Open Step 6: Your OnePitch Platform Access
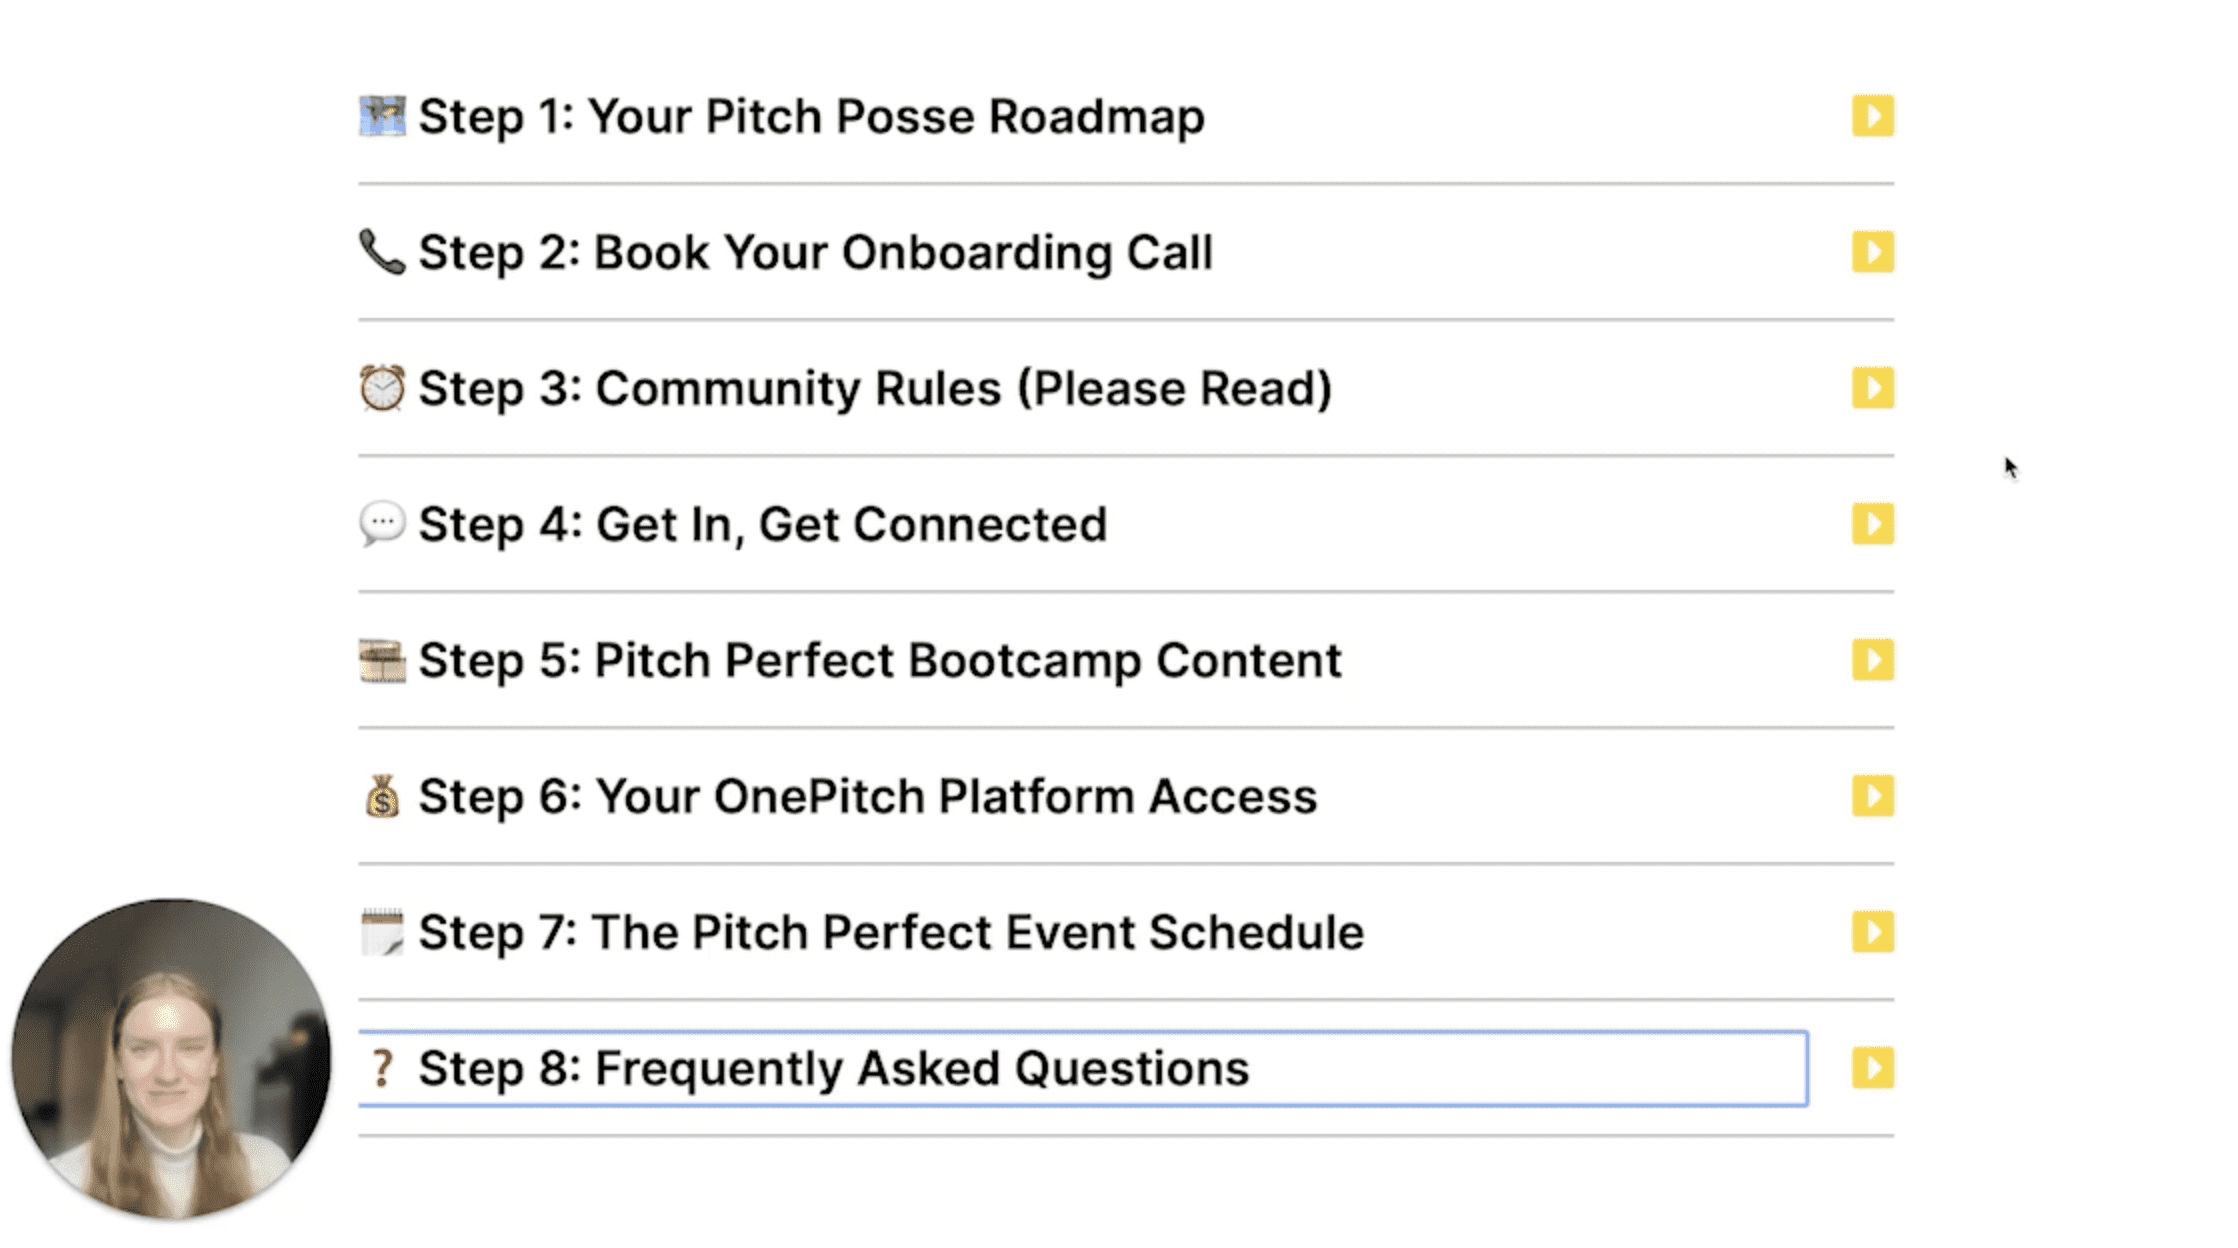This screenshot has height=1248, width=2238. pos(867,796)
